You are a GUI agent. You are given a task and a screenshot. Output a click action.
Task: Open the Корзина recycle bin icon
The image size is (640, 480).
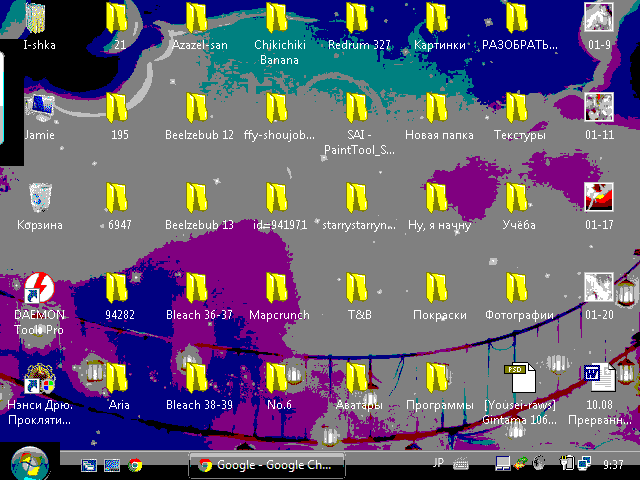39,199
